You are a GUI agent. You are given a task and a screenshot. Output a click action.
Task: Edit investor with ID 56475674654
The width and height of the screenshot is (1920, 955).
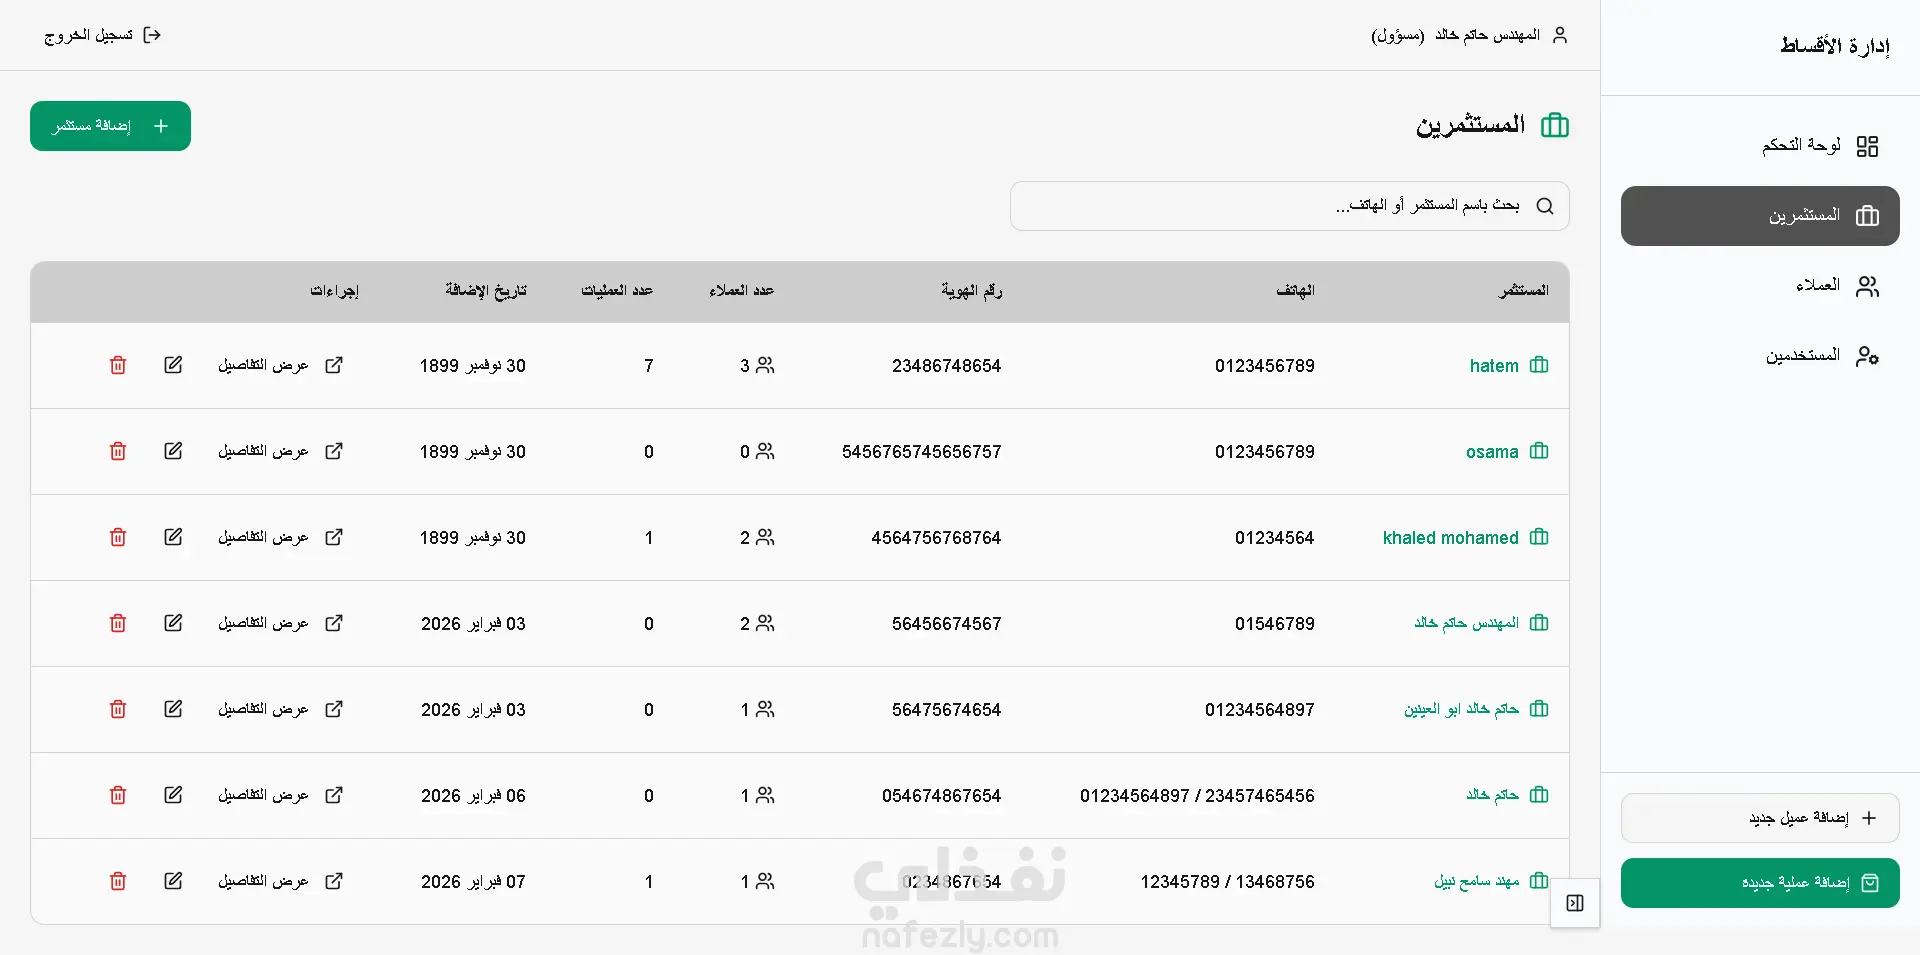pos(173,709)
